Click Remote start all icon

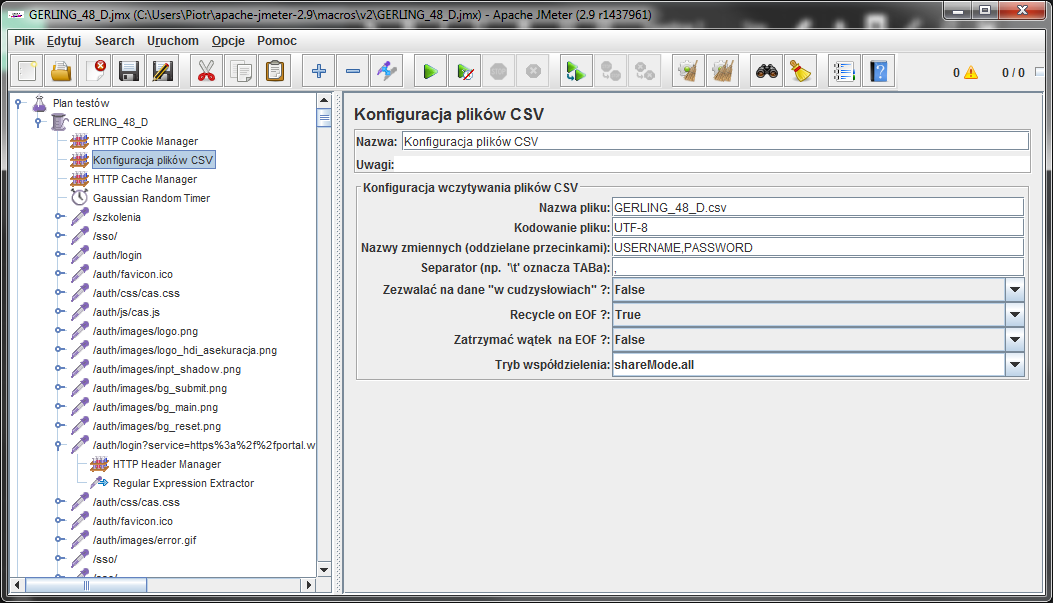click(x=576, y=71)
